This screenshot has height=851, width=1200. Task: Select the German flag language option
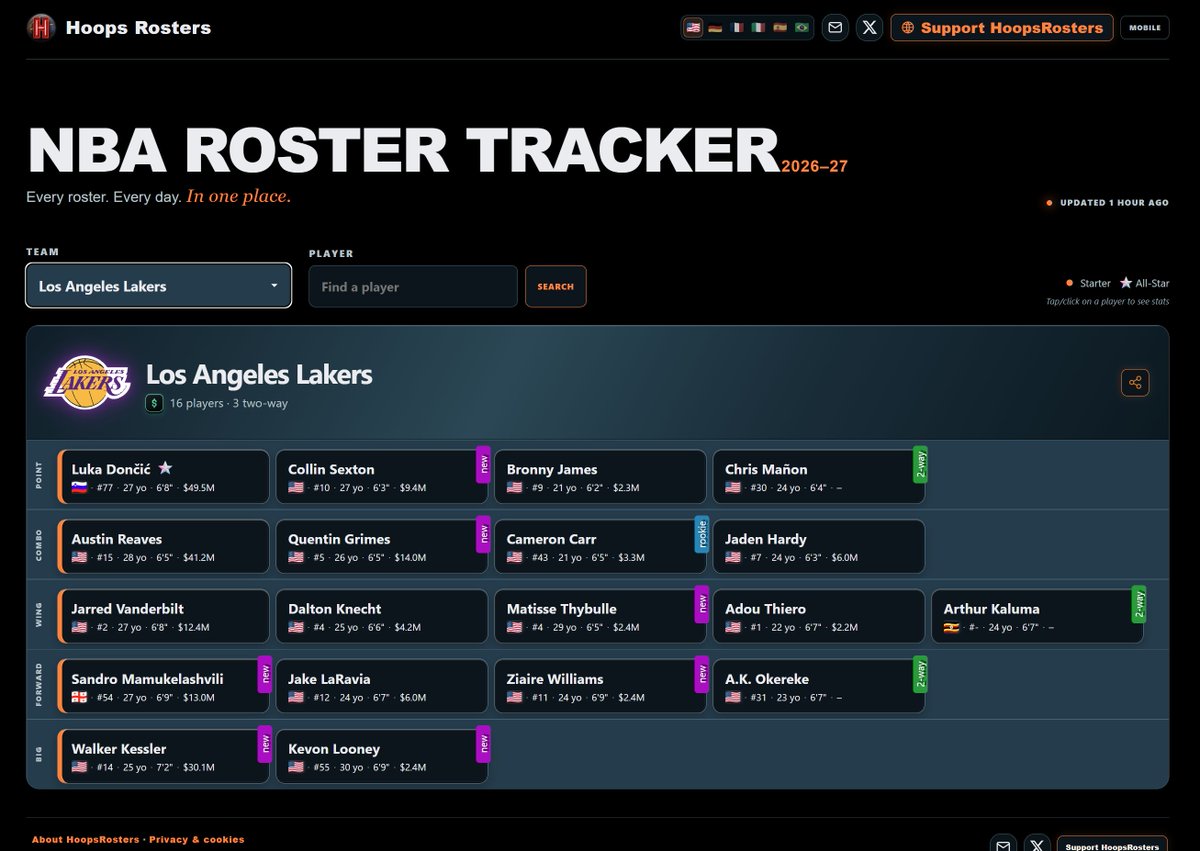click(x=715, y=28)
